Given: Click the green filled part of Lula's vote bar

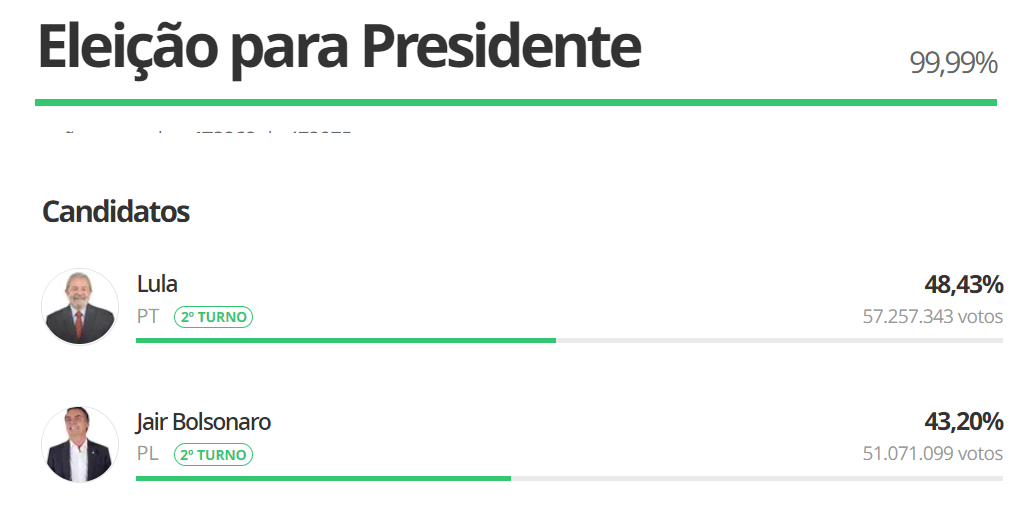Looking at the screenshot, I should [x=345, y=341].
